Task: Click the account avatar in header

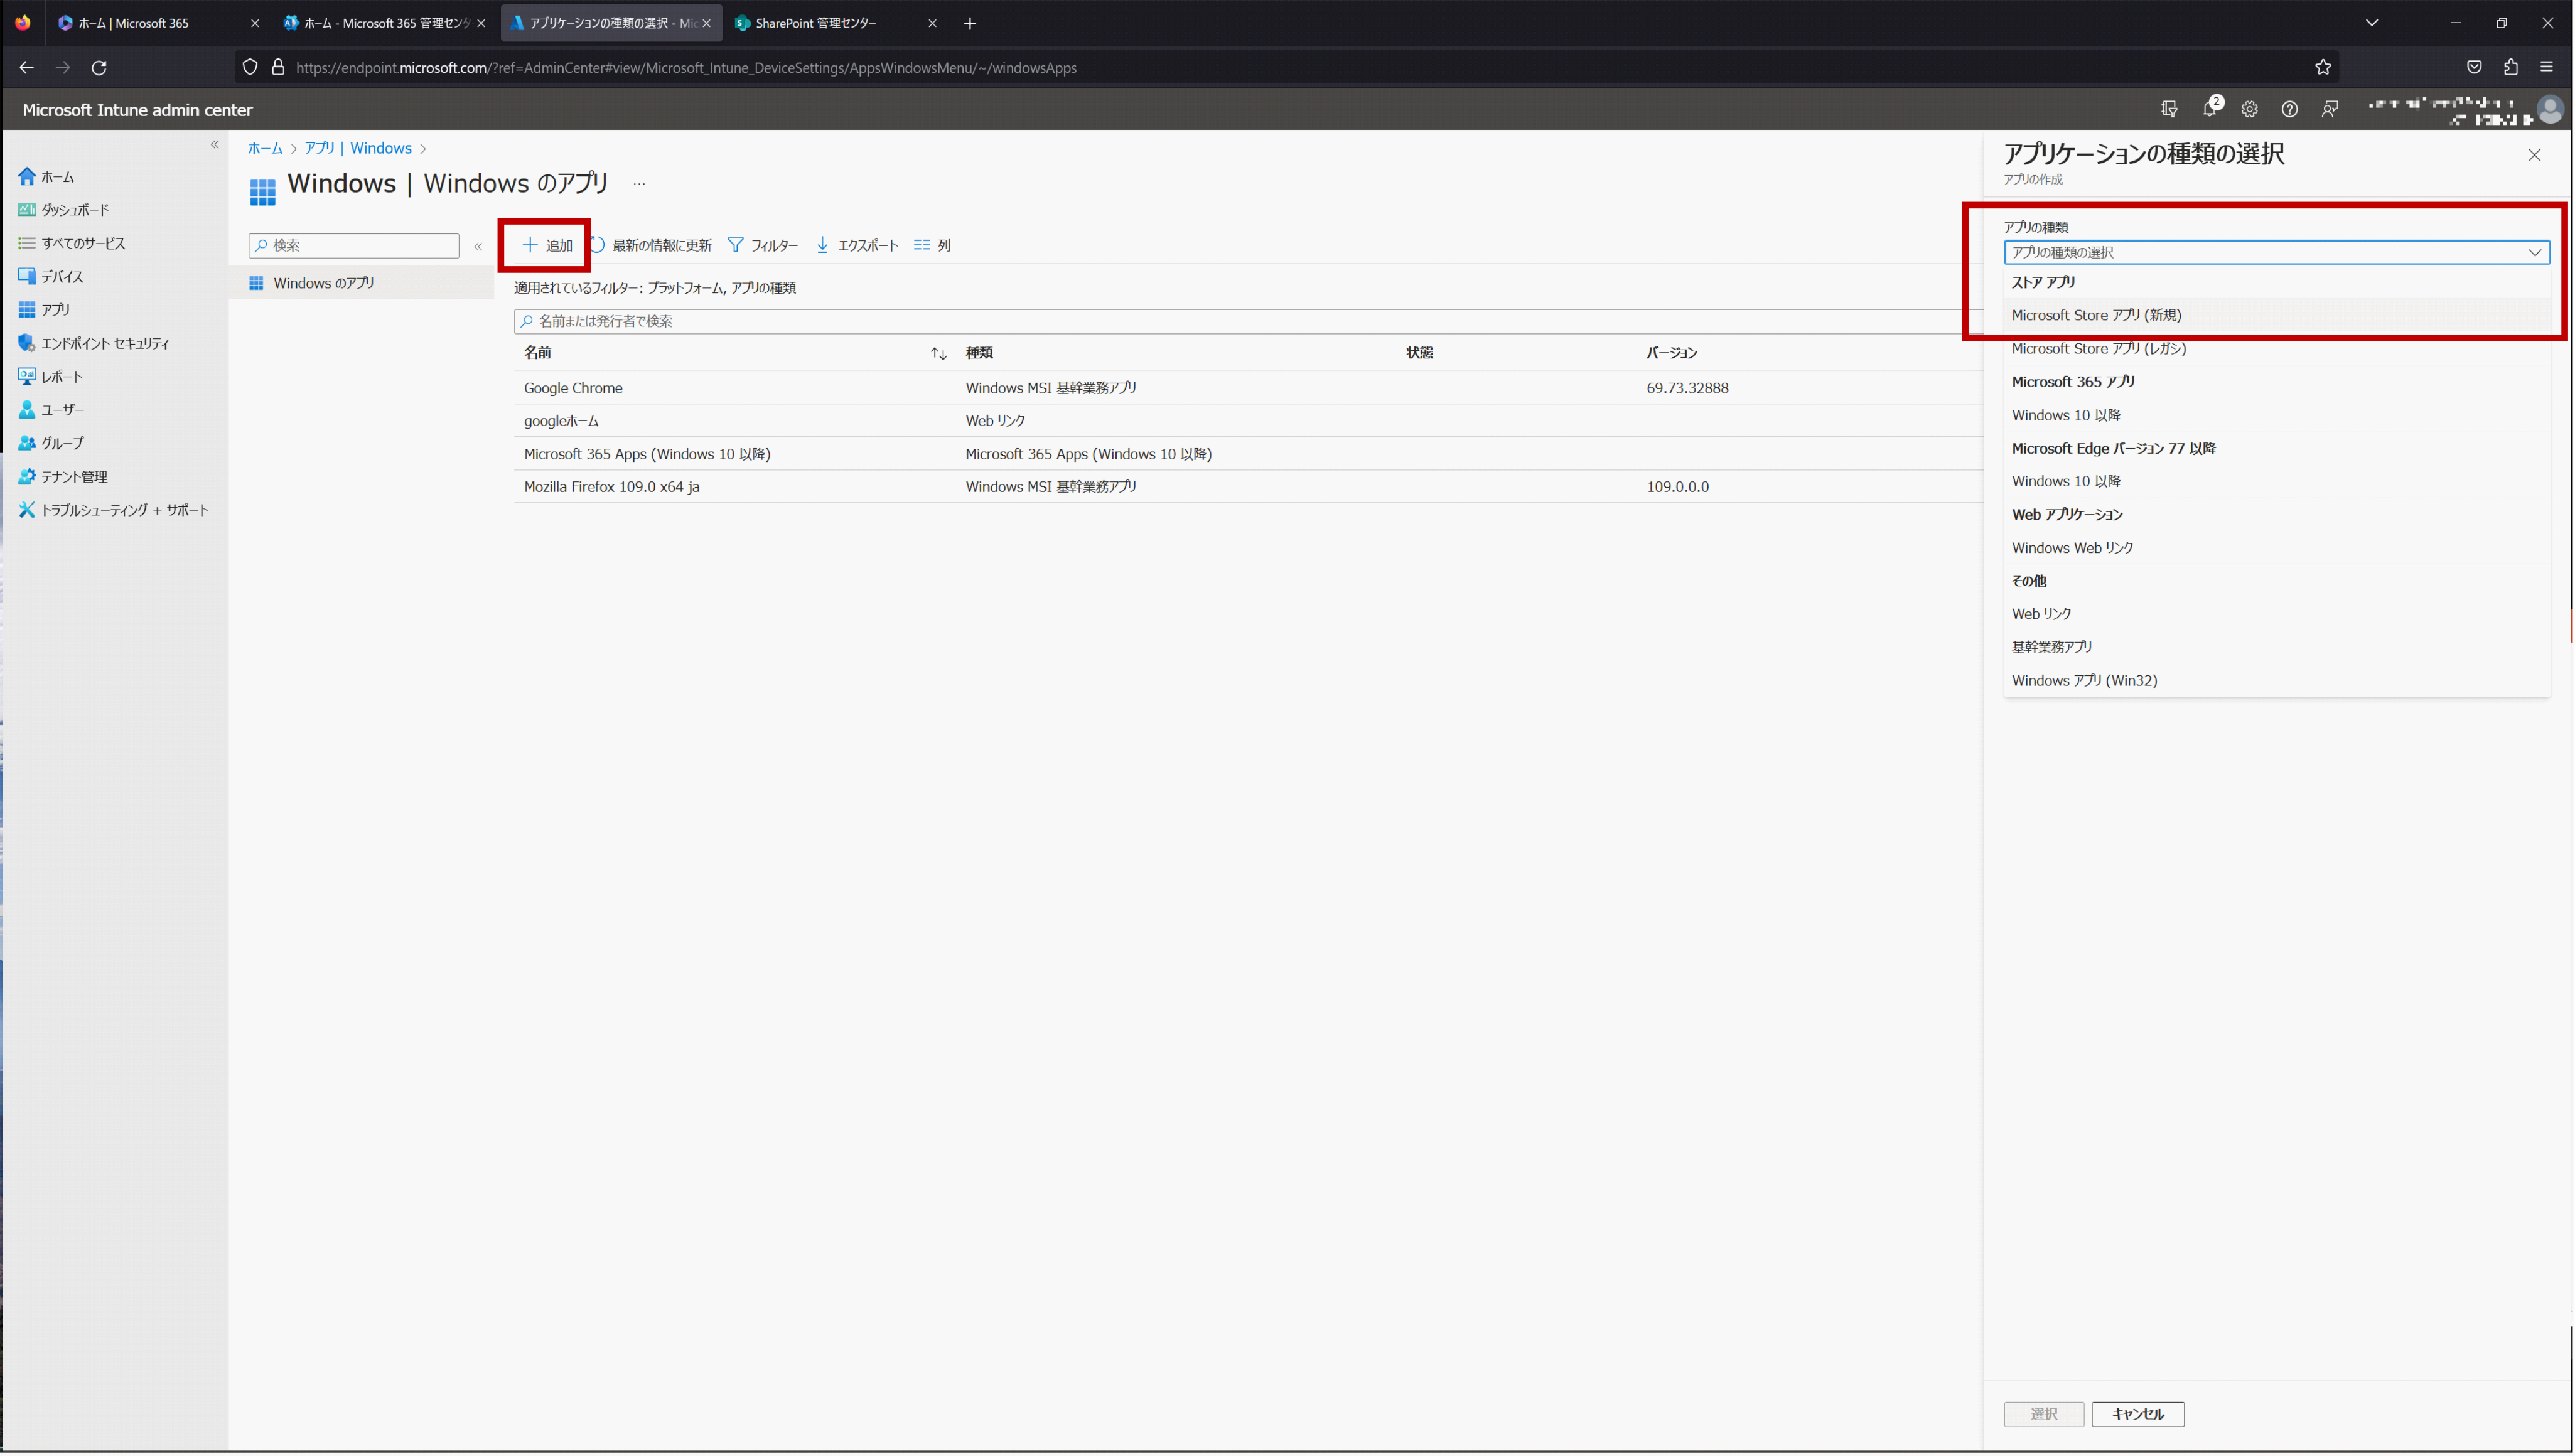Action: coord(2550,109)
